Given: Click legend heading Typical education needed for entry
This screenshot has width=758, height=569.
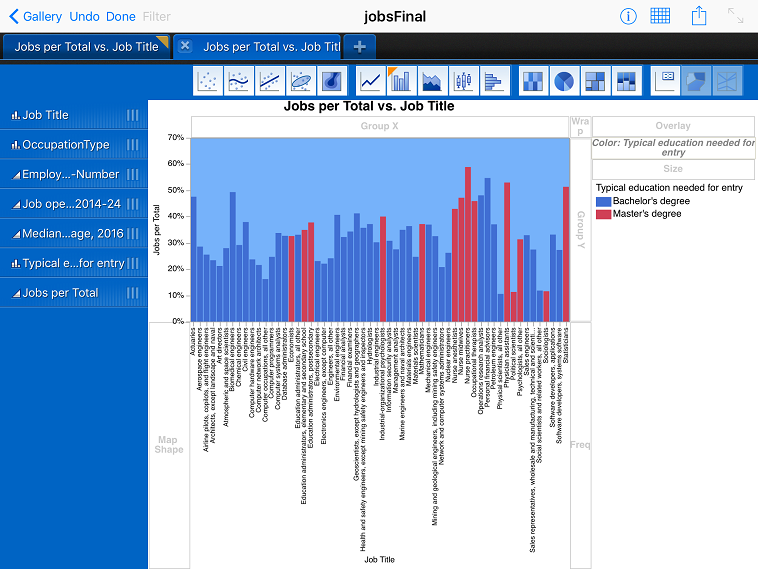Looking at the screenshot, I should (669, 188).
